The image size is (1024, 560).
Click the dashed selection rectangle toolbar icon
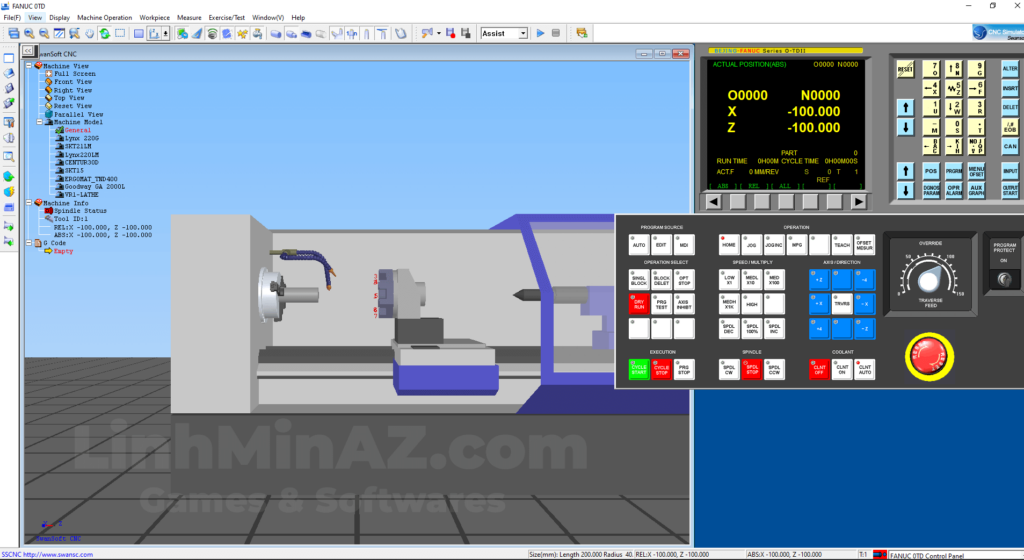[120, 33]
